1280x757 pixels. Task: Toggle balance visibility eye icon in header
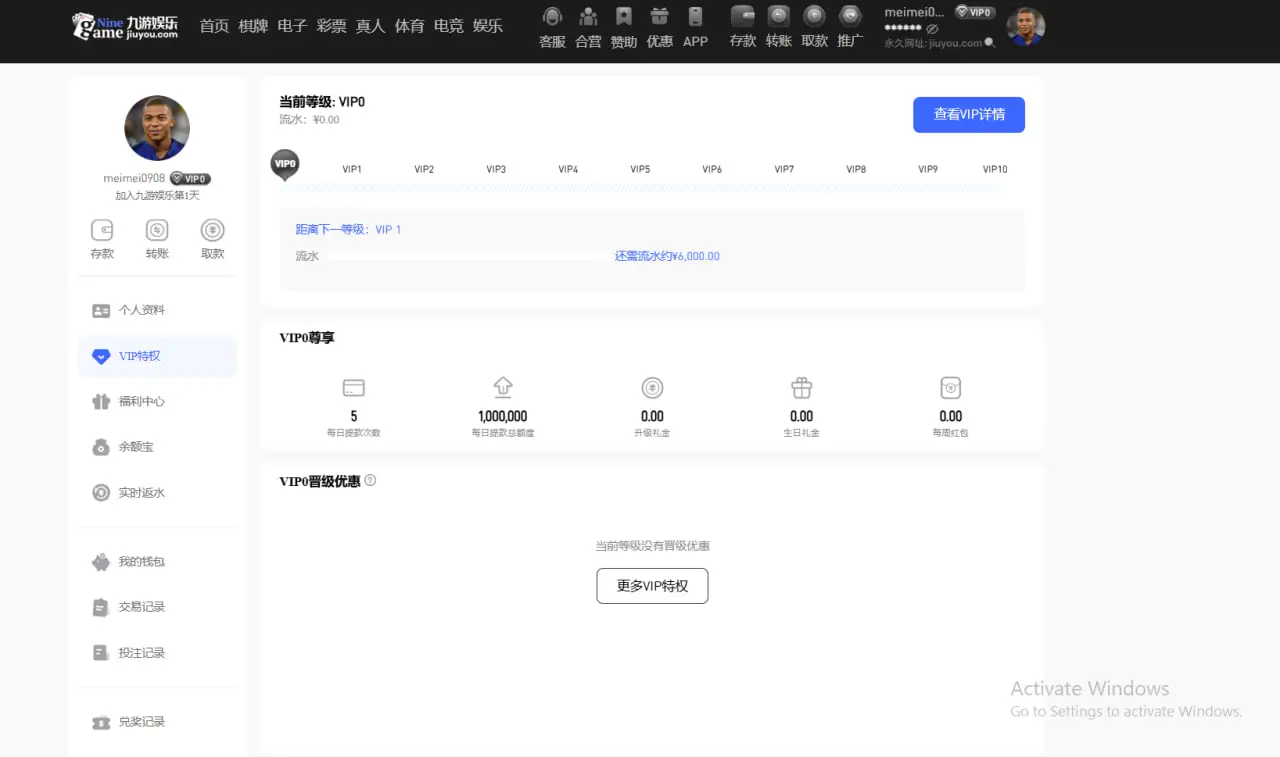pyautogui.click(x=932, y=29)
